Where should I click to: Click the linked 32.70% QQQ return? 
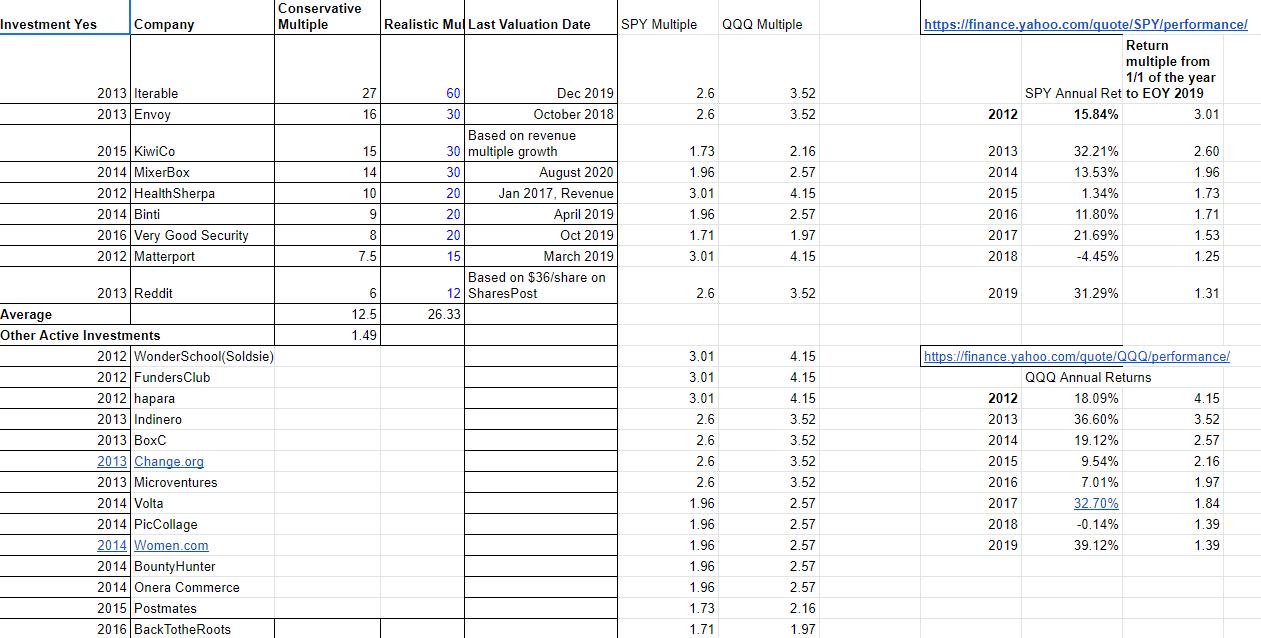pyautogui.click(x=1095, y=503)
